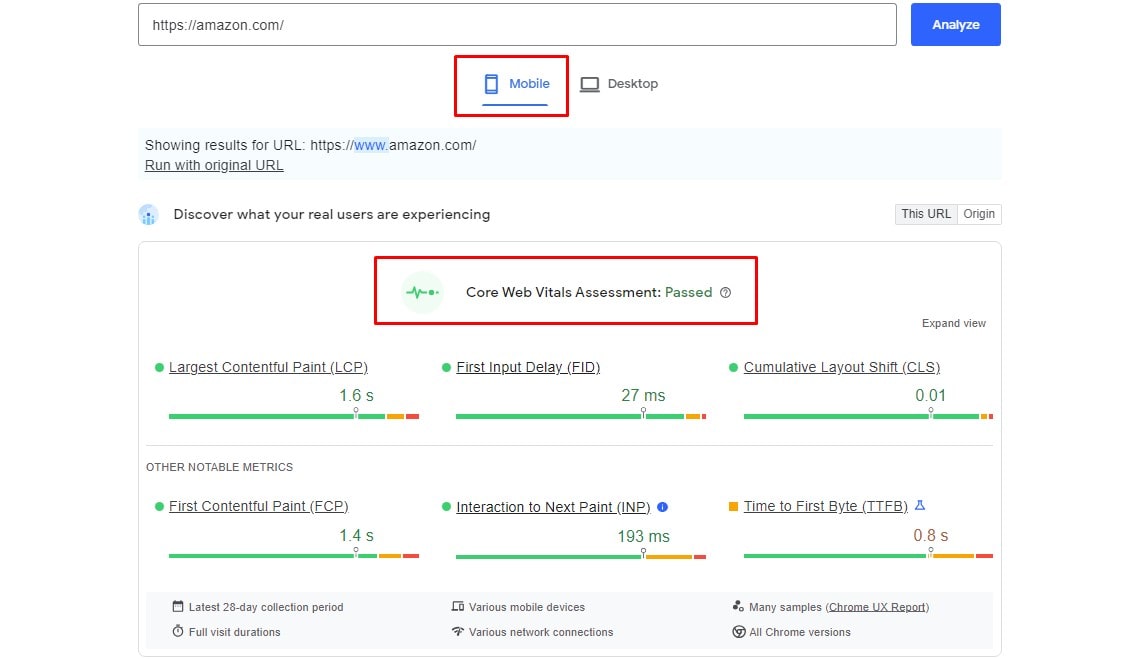Image resolution: width=1131 pixels, height=659 pixels.
Task: Click the Core Web Vitals pulse icon
Action: coord(422,292)
